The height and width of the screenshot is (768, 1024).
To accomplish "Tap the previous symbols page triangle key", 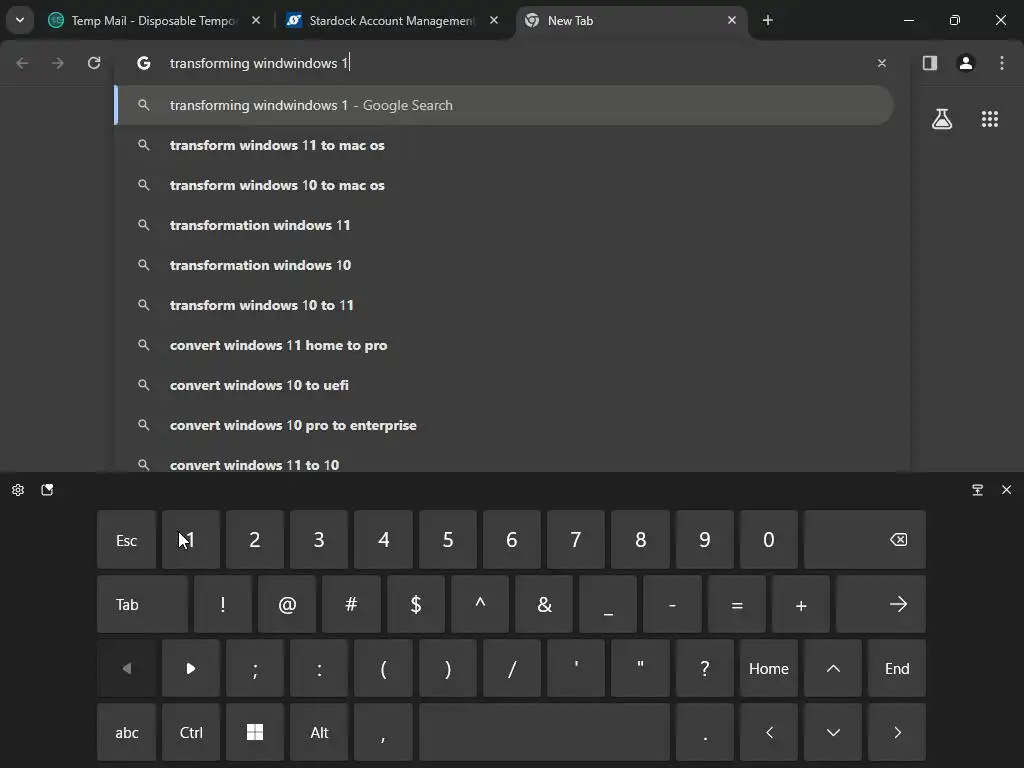I will pos(127,668).
